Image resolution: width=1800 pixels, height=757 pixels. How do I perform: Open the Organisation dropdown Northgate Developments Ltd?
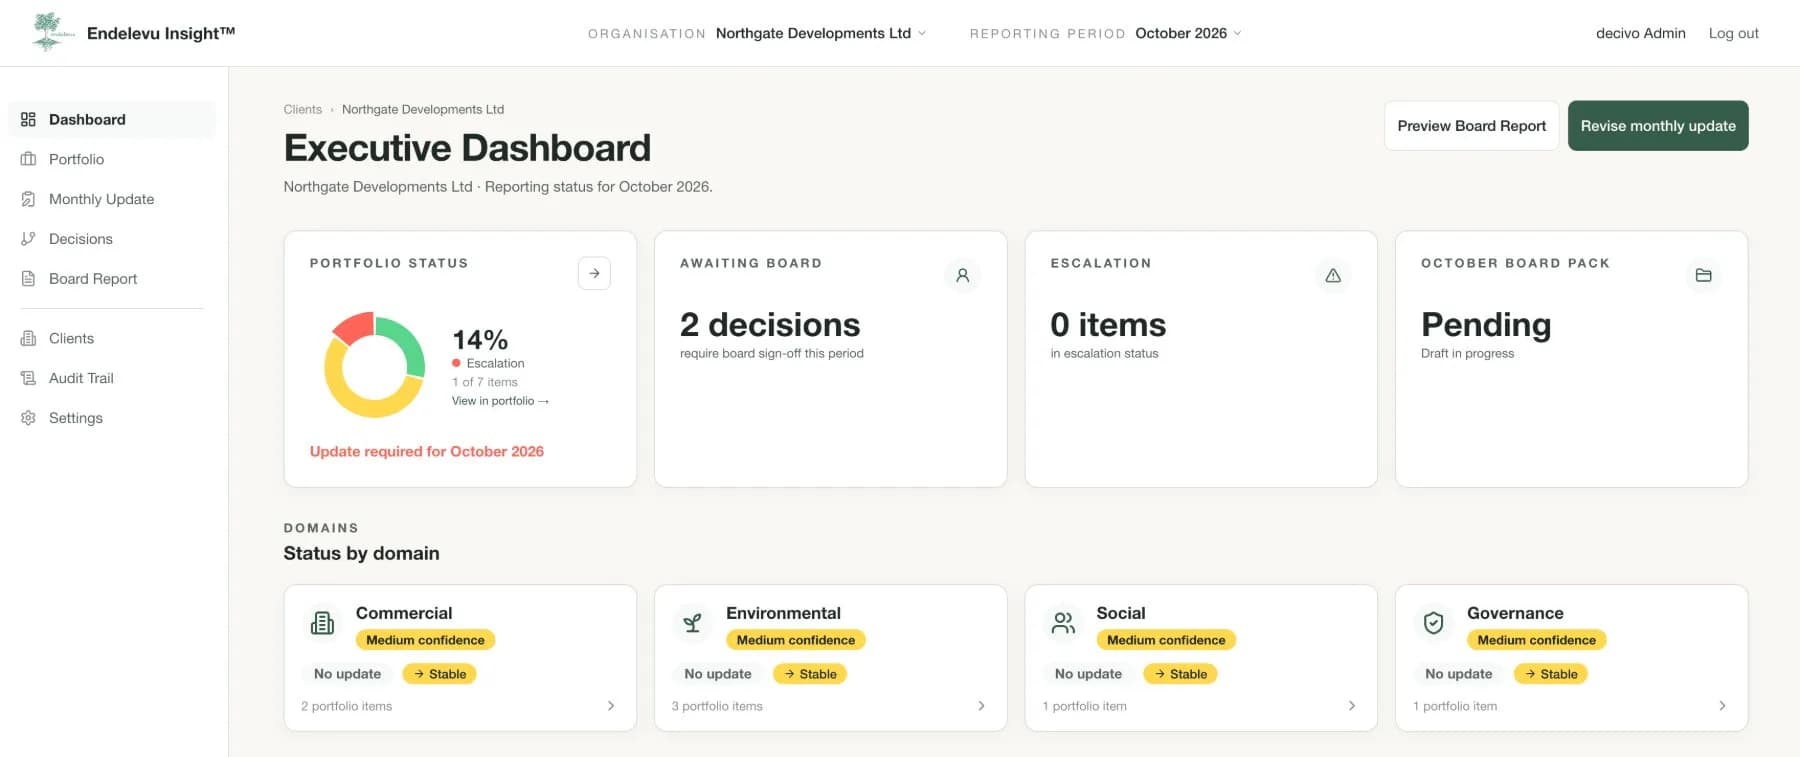coord(821,33)
